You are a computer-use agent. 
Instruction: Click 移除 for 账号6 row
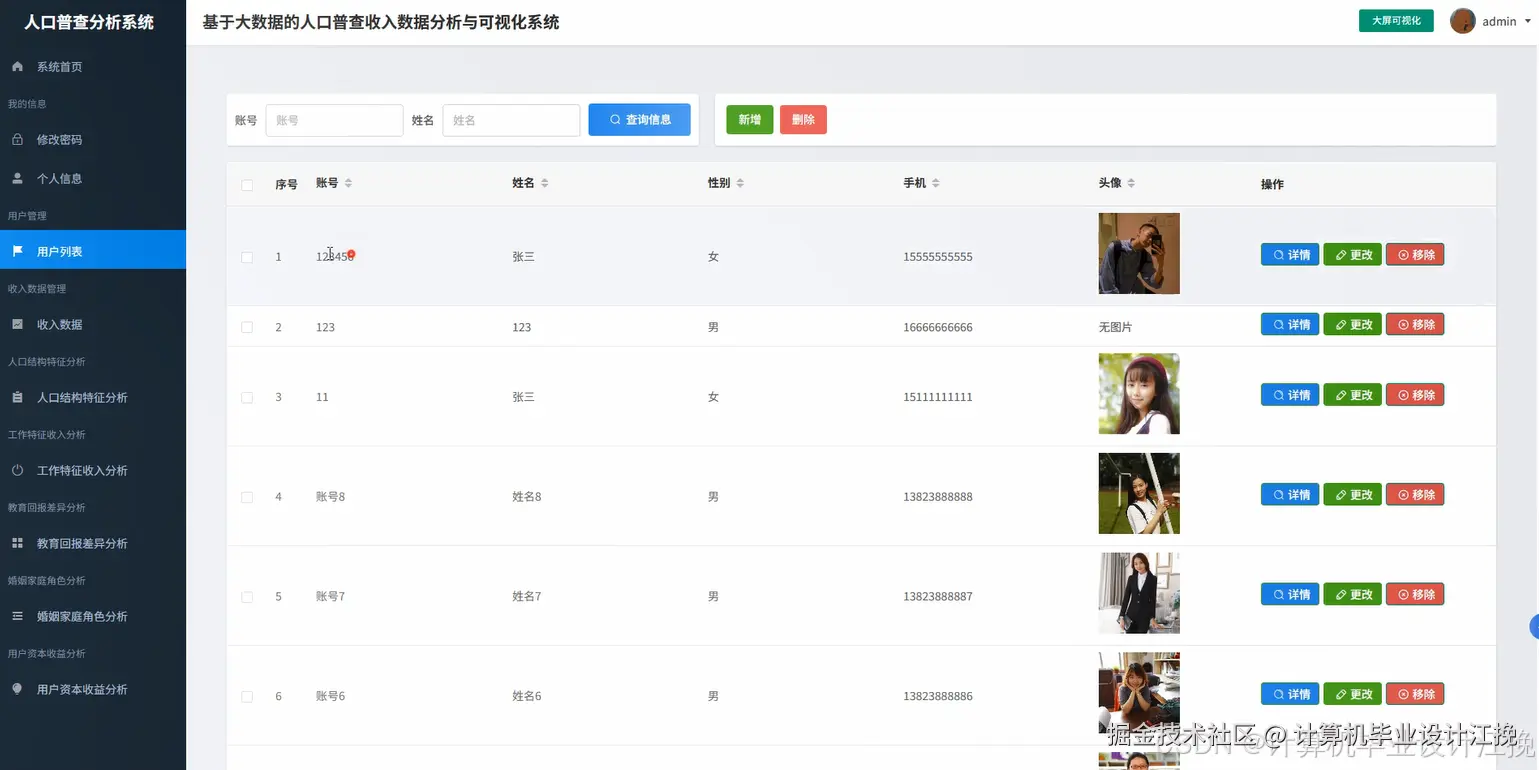pos(1415,695)
